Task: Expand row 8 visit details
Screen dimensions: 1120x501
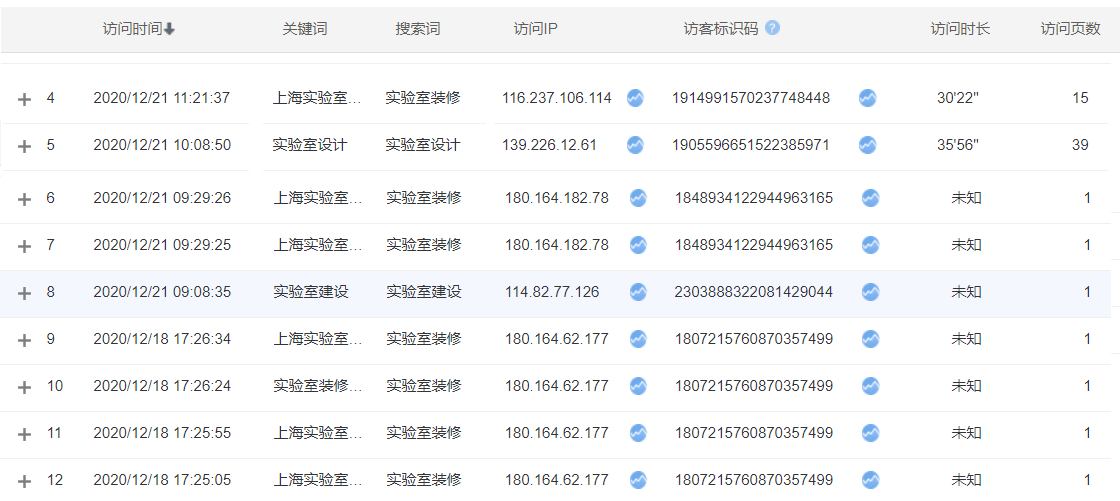Action: click(x=25, y=293)
